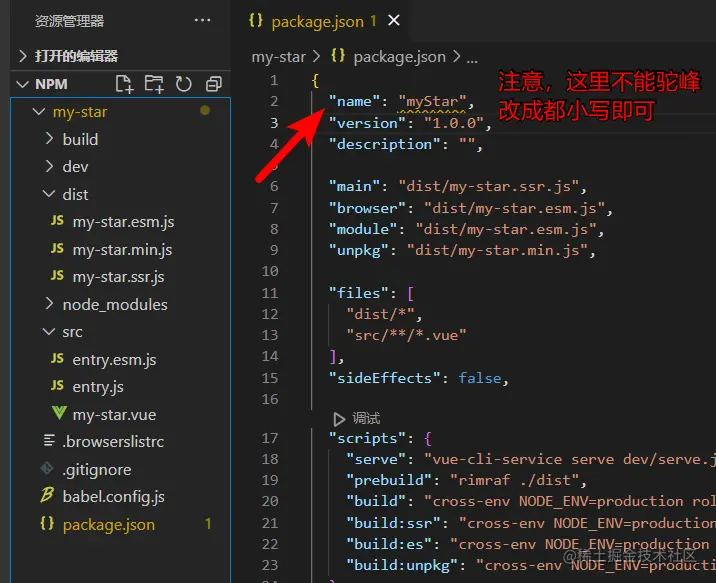Click JS icon beside entry.js
The height and width of the screenshot is (583, 716).
coord(57,386)
